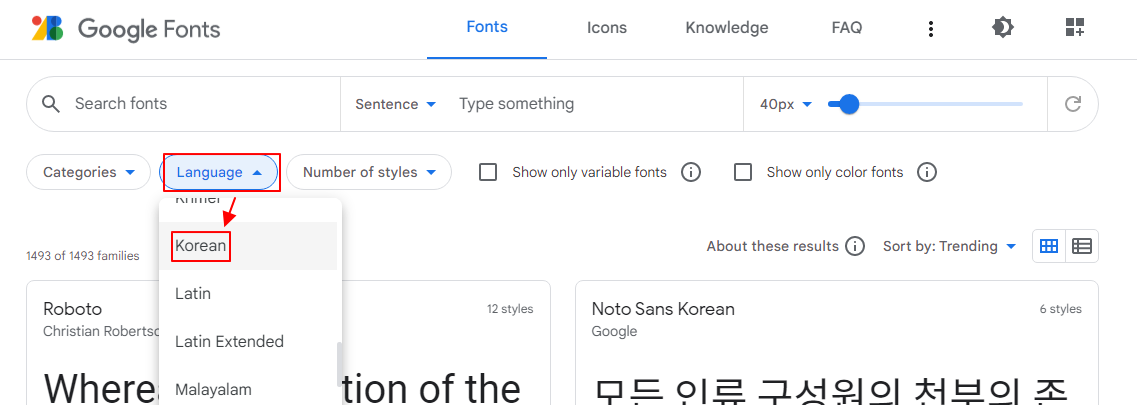Toggle the dark theme icon
Image resolution: width=1137 pixels, height=405 pixels.
(x=1002, y=28)
